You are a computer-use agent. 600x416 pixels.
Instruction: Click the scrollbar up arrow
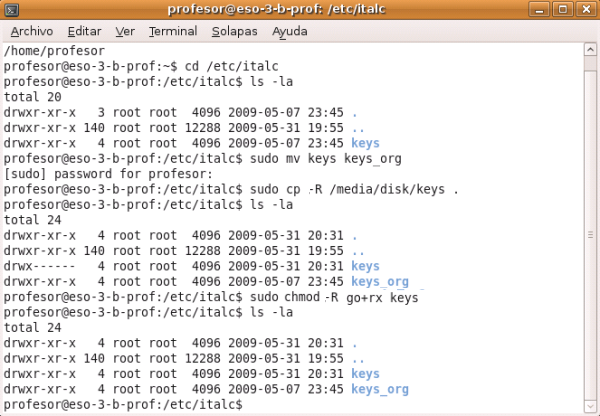590,50
